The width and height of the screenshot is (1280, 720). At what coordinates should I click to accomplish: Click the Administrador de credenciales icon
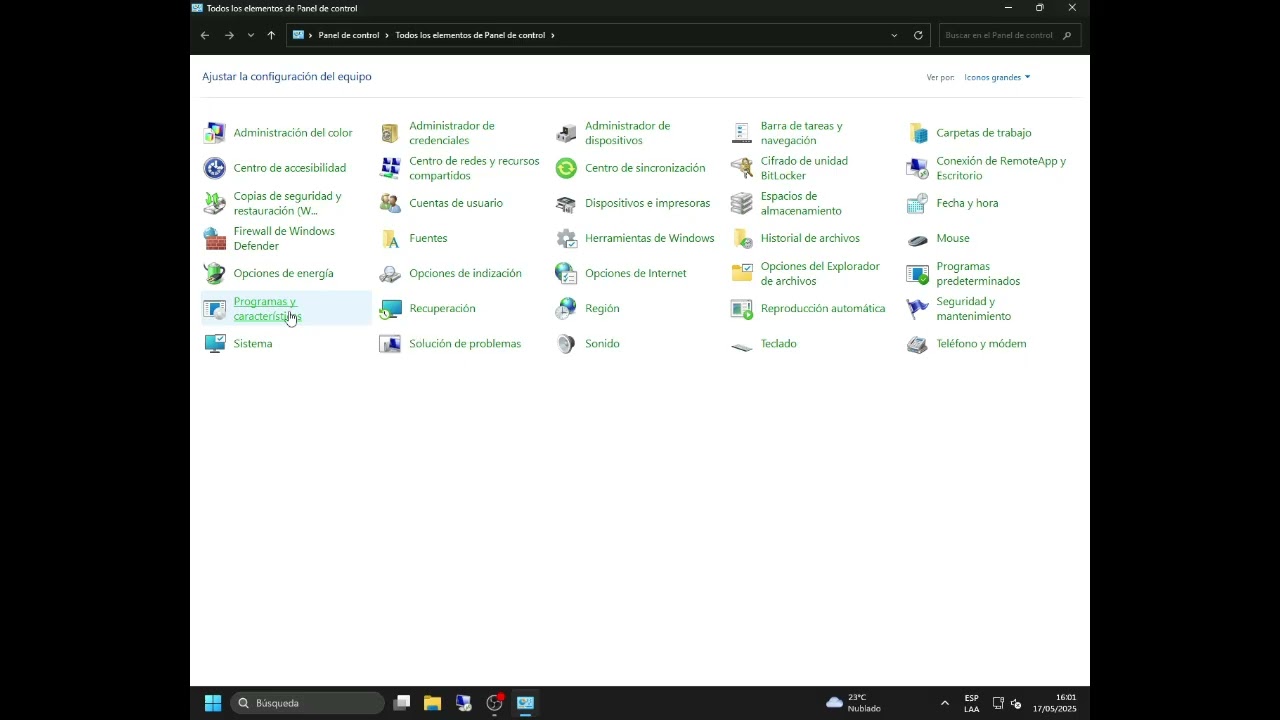coord(390,133)
